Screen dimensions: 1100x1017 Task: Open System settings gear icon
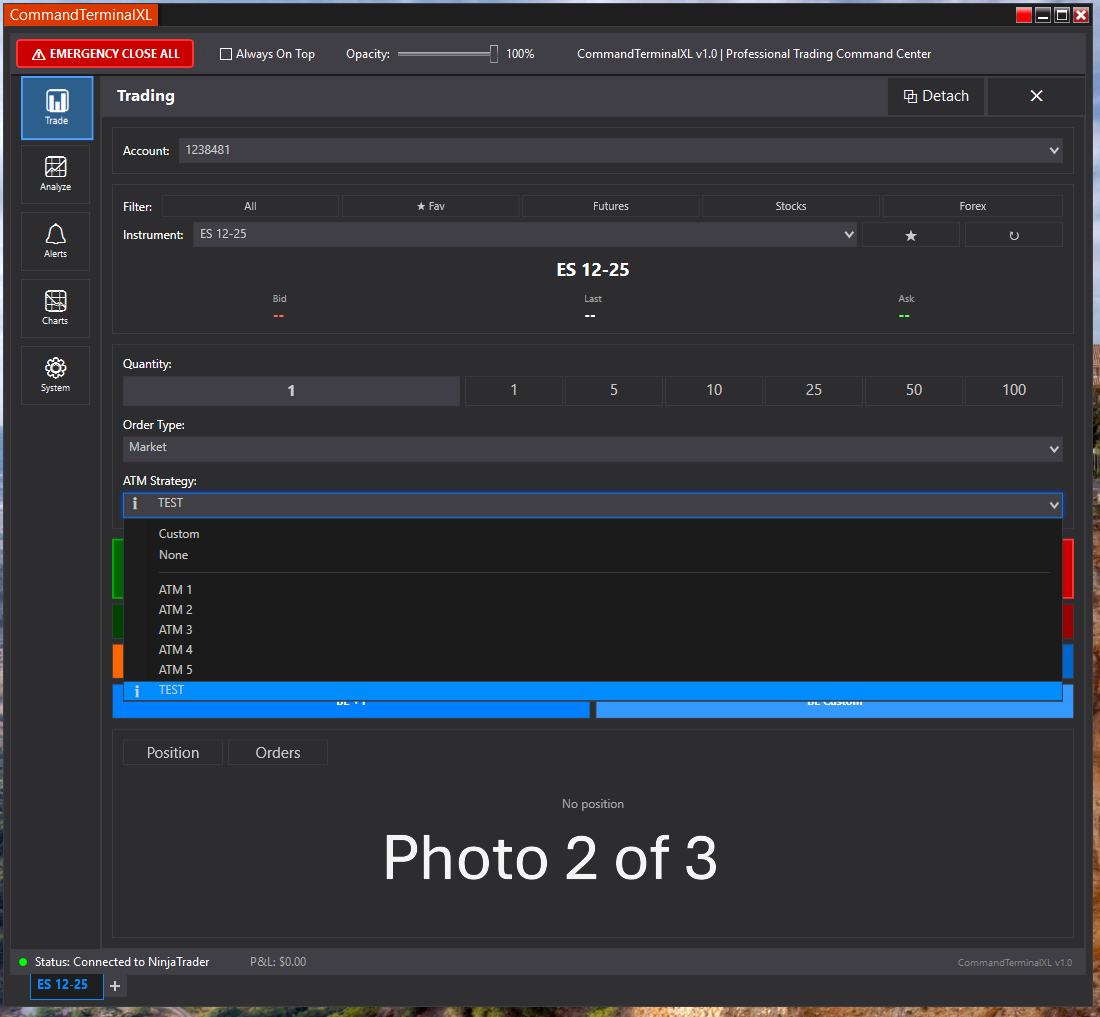pyautogui.click(x=56, y=375)
